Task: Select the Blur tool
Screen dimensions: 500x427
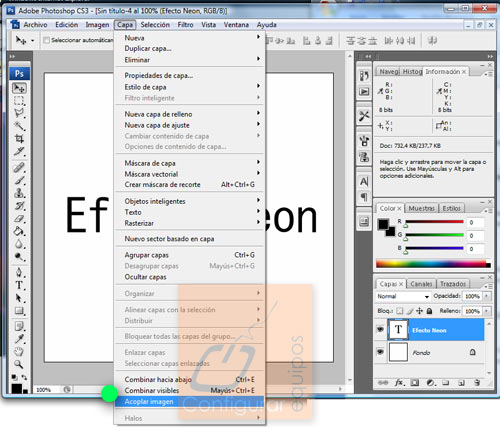Action: pyautogui.click(x=19, y=244)
